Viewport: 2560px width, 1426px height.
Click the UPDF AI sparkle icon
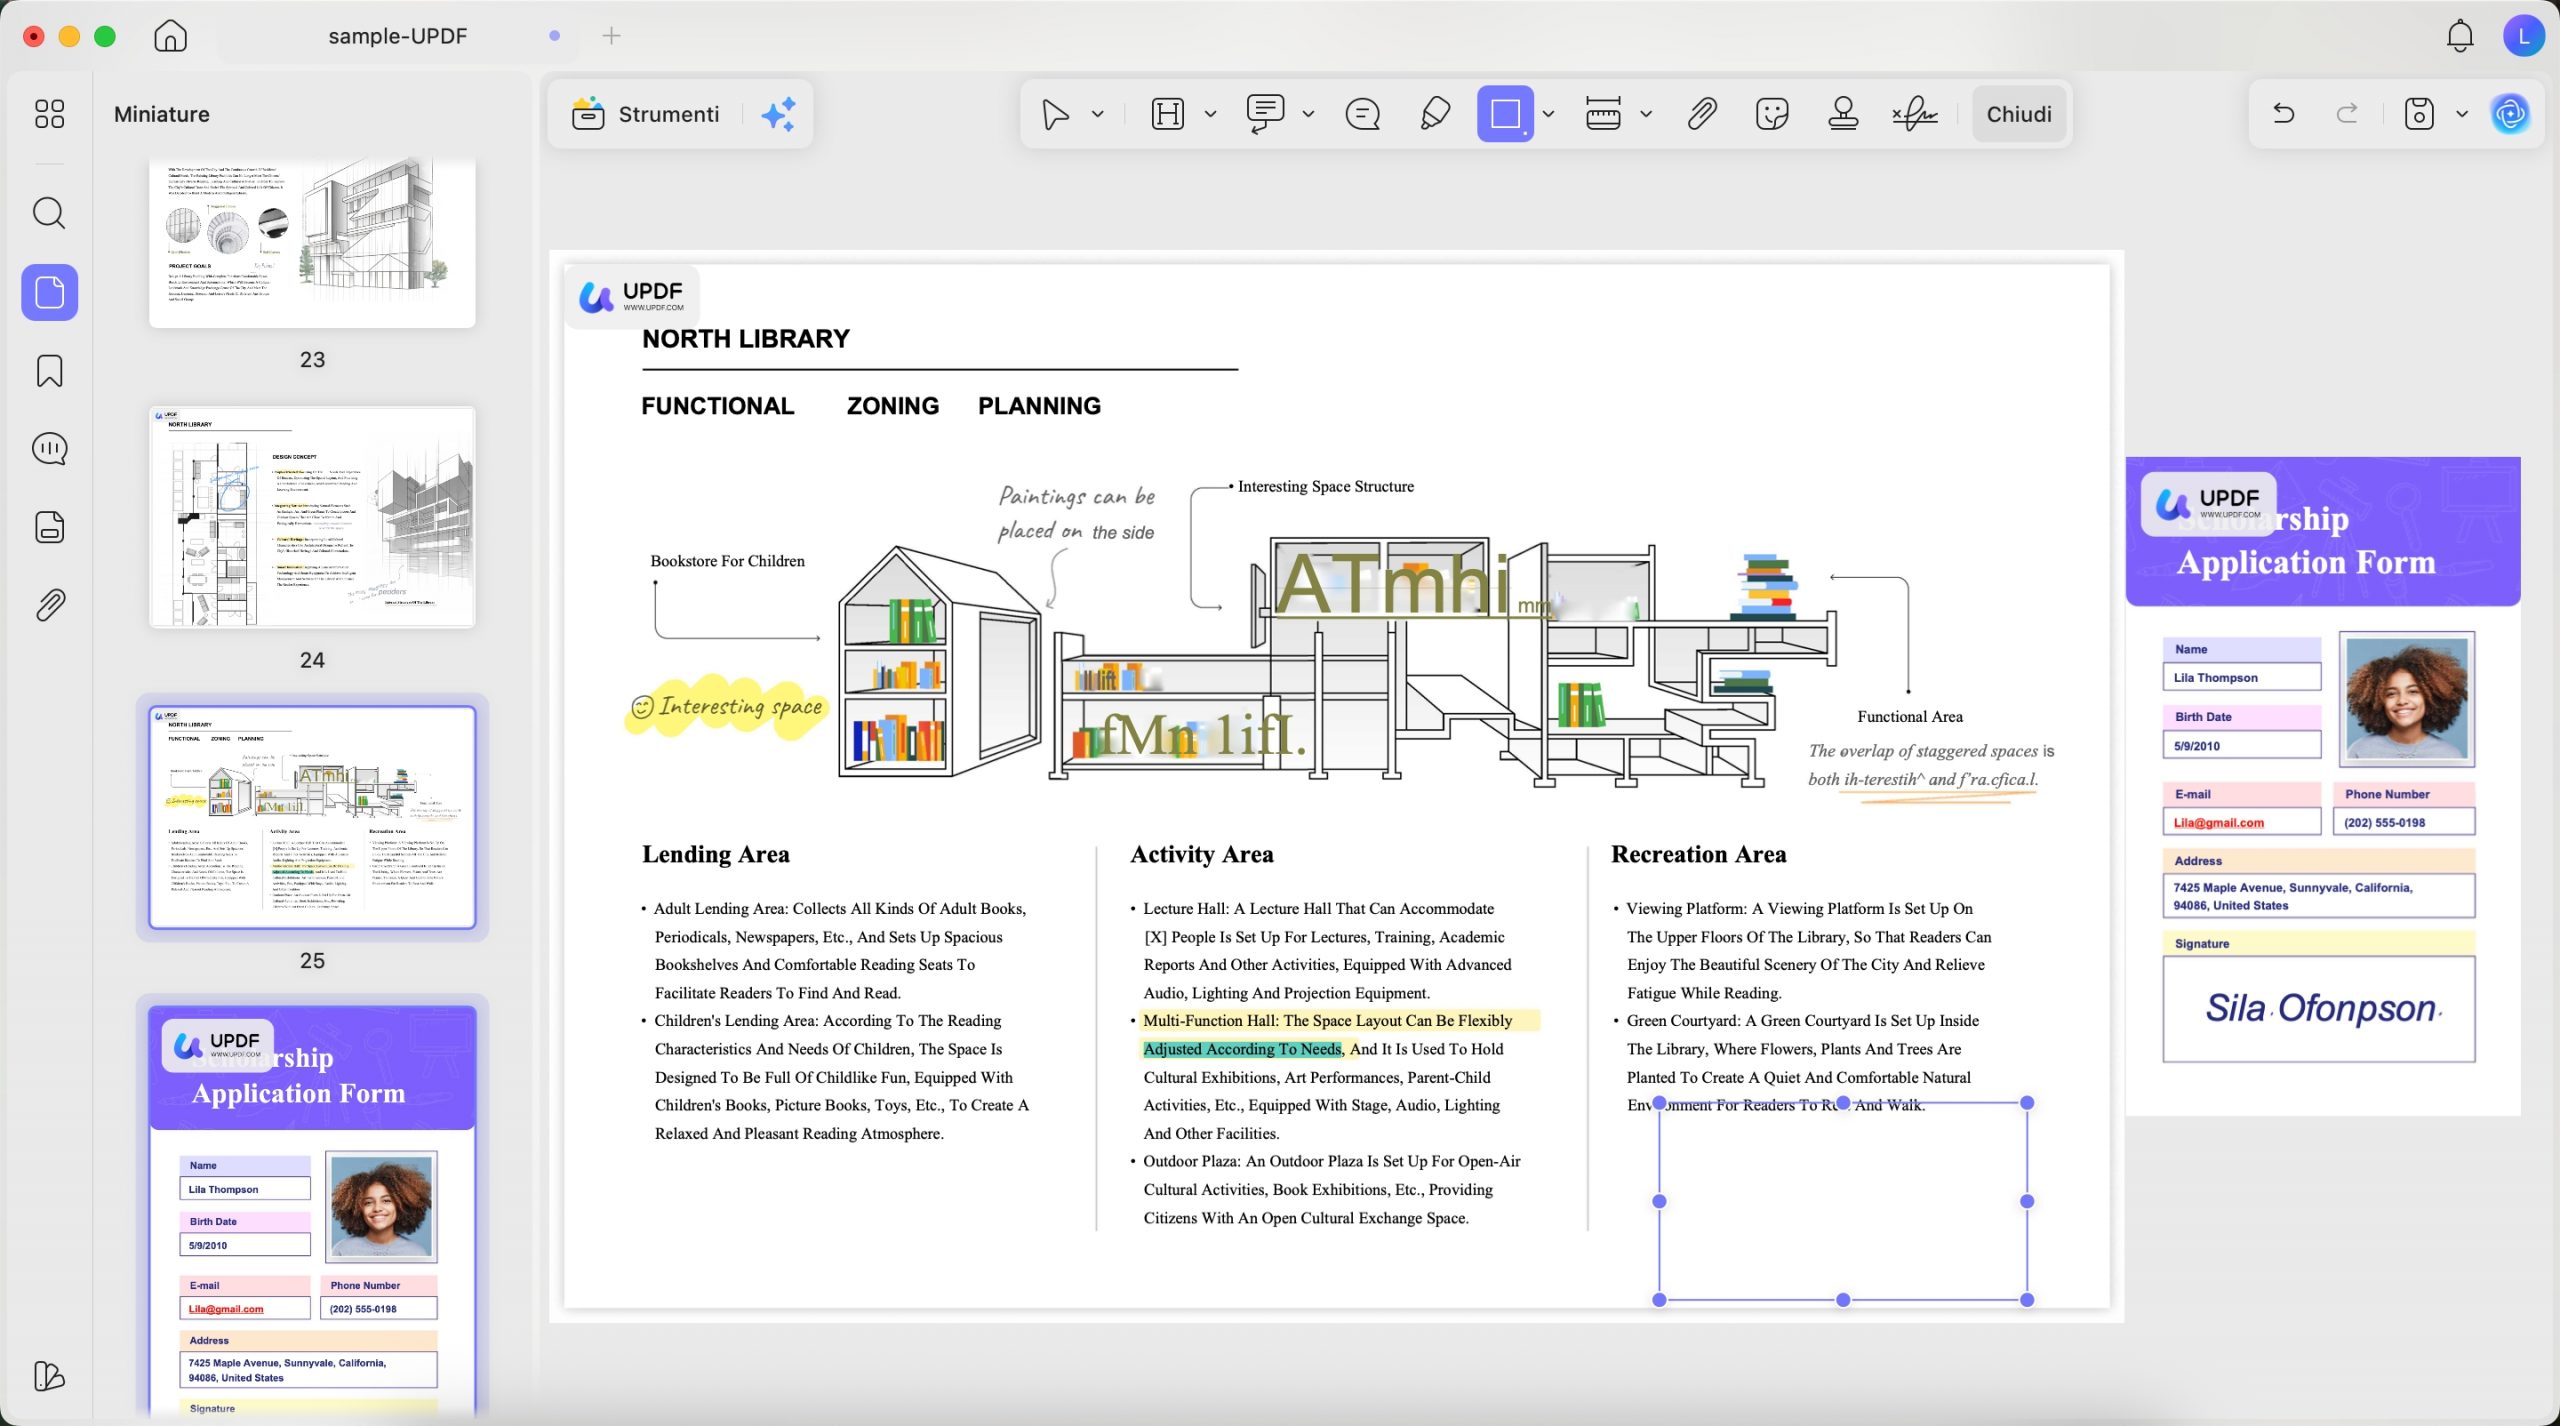778,114
